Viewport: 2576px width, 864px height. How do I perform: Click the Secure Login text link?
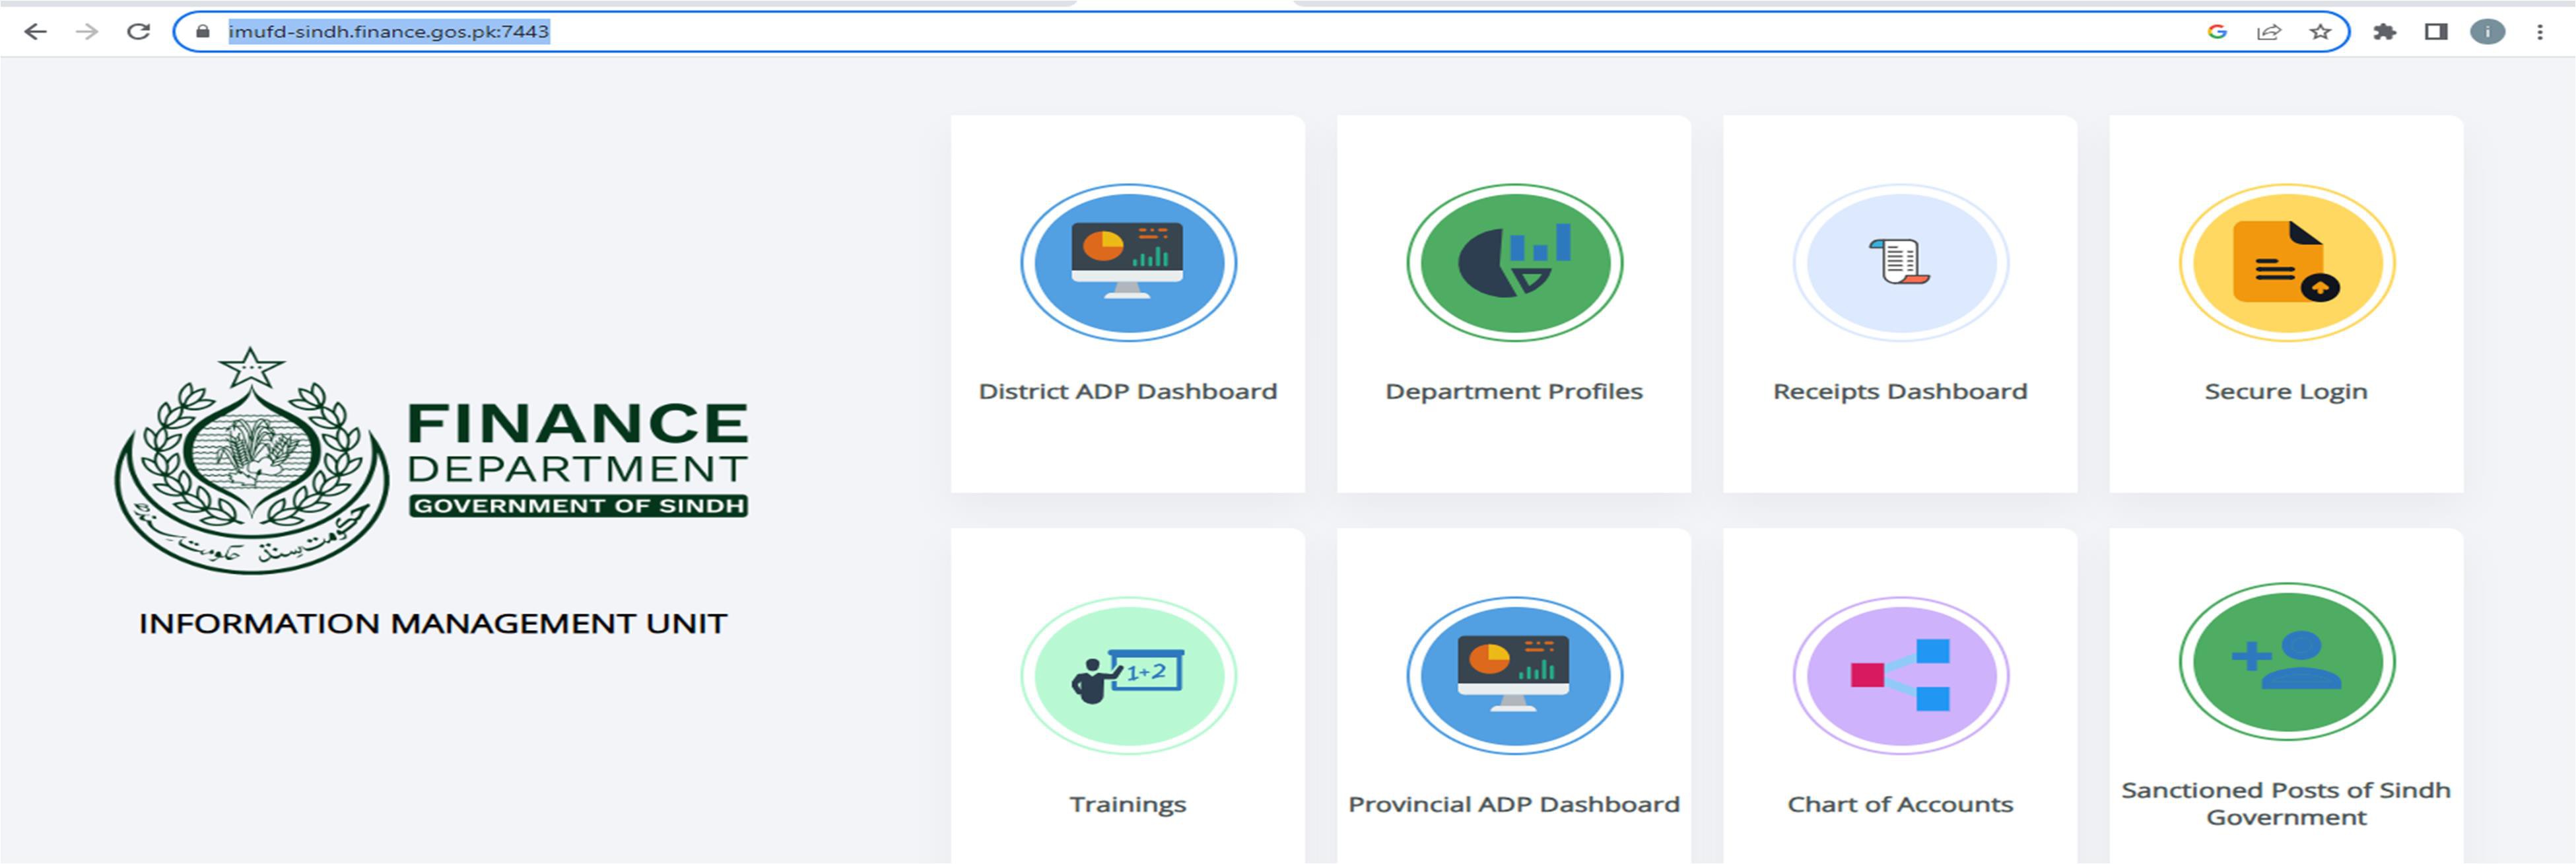tap(2286, 391)
